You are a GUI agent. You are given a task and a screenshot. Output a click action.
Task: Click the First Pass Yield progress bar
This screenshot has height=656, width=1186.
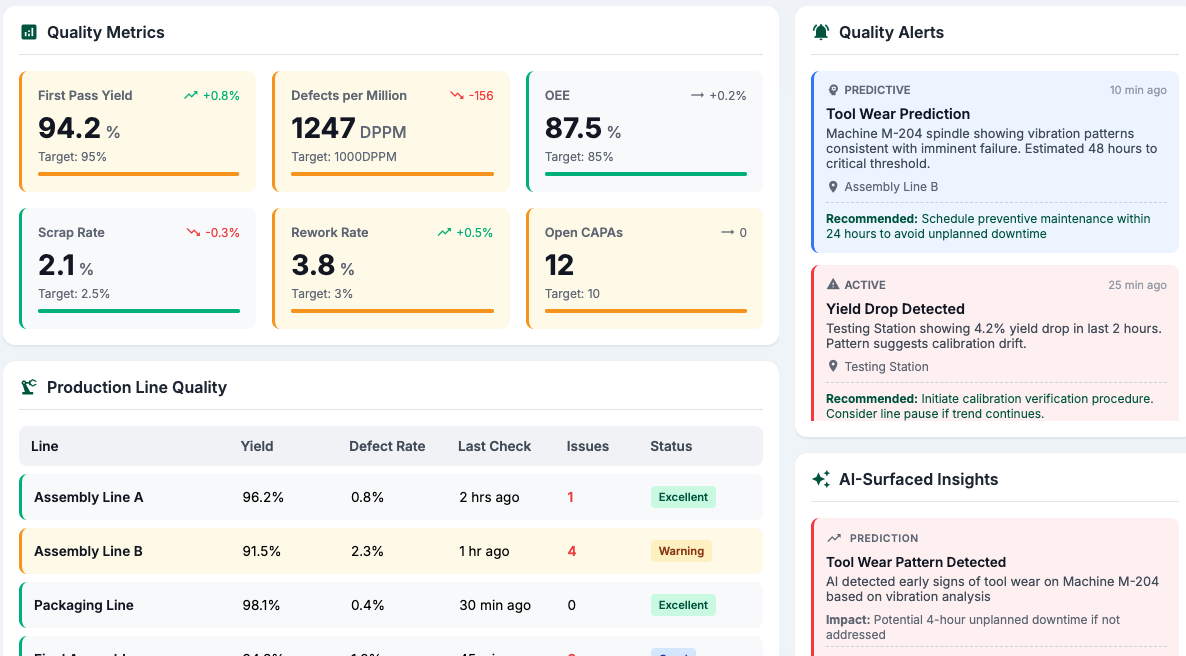click(x=139, y=174)
